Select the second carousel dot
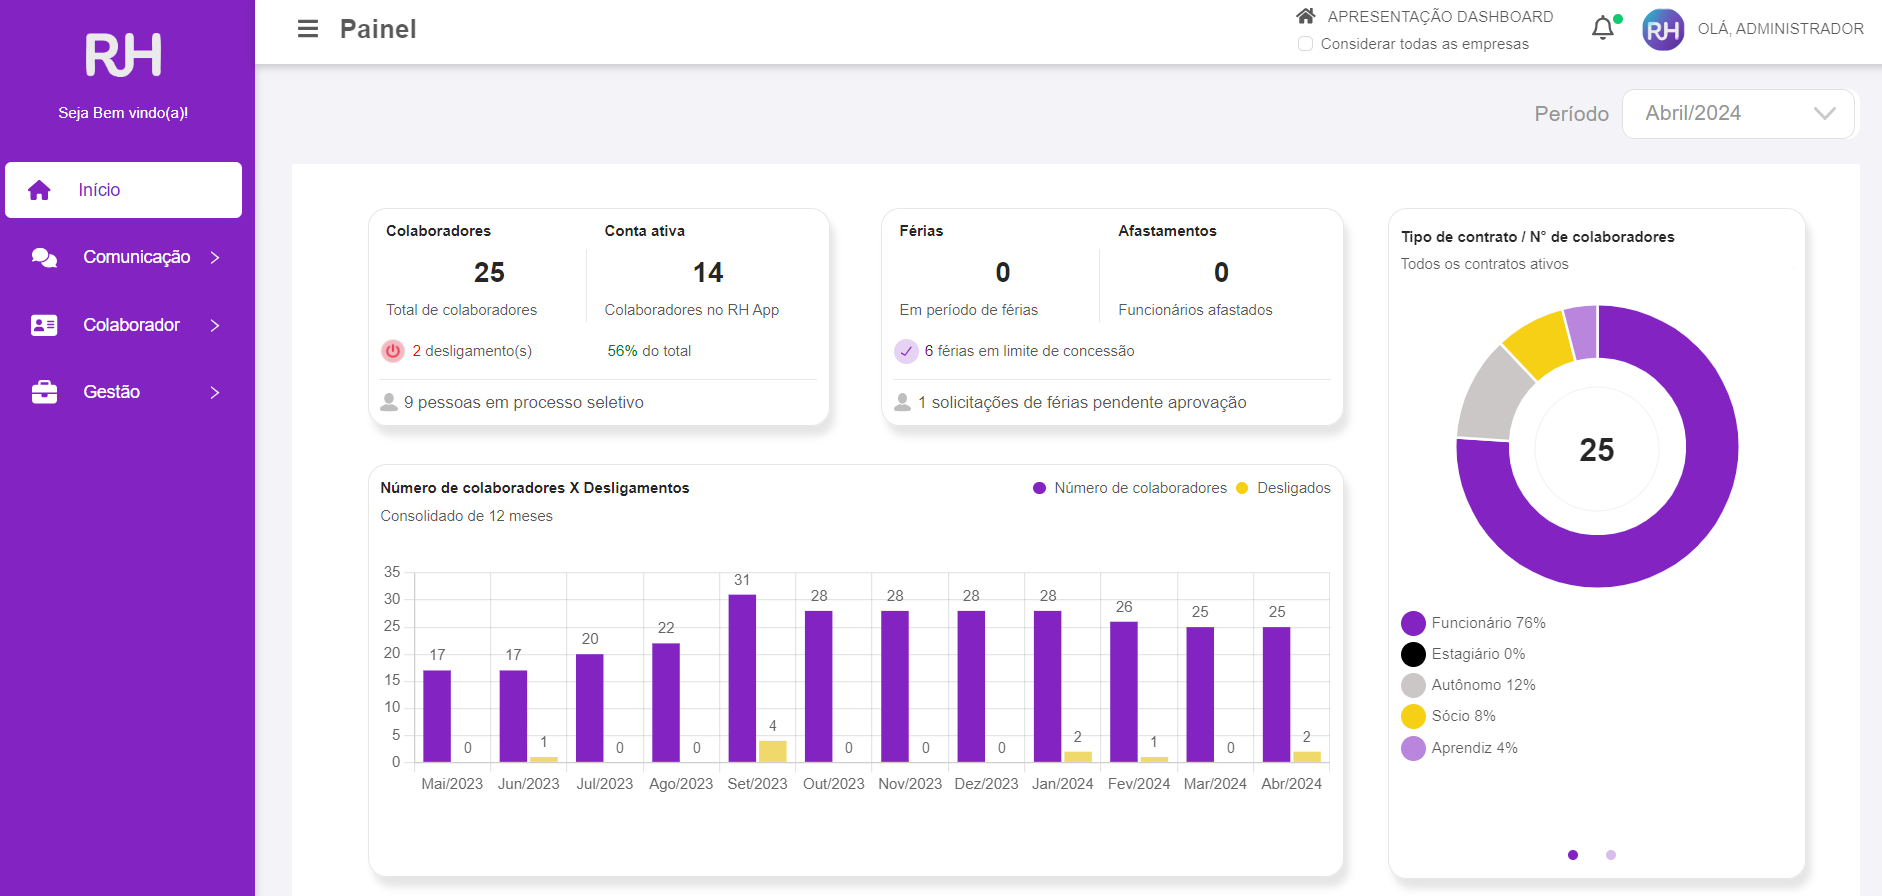This screenshot has width=1882, height=896. tap(1611, 855)
